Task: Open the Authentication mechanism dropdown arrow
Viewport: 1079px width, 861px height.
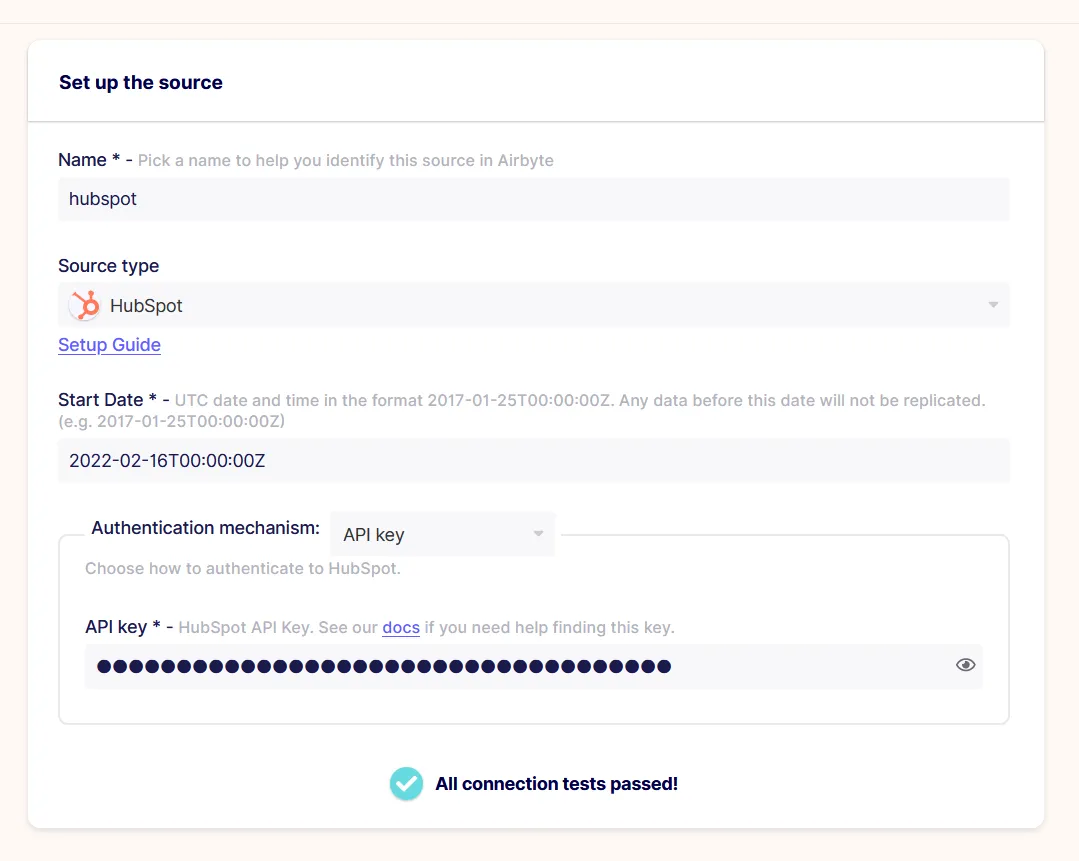Action: point(538,533)
